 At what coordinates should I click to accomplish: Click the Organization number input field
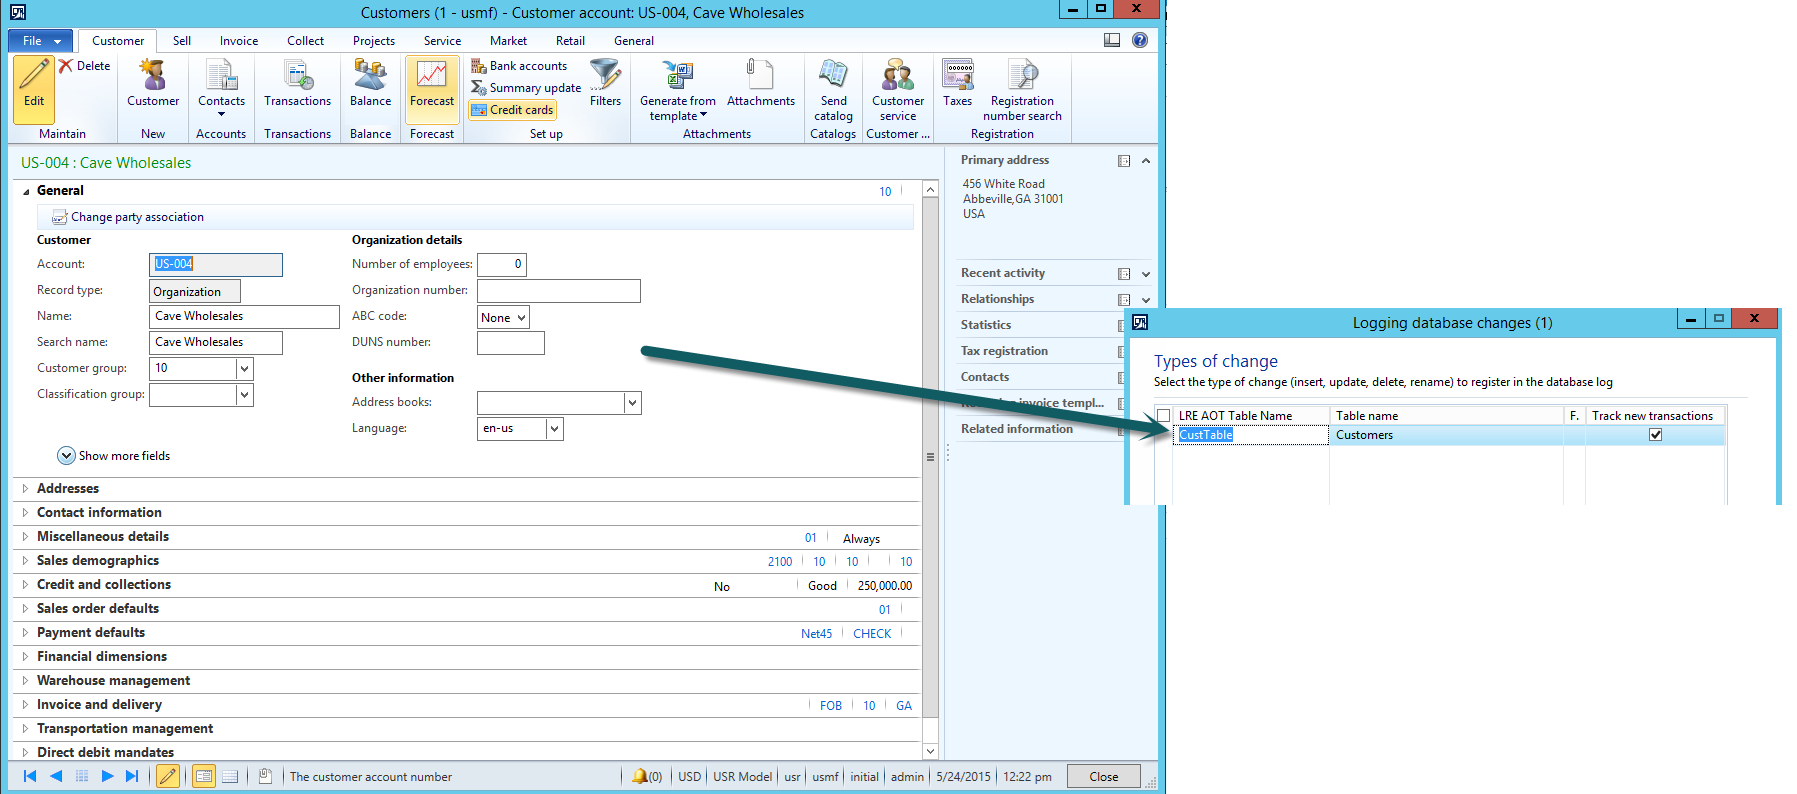tap(558, 291)
